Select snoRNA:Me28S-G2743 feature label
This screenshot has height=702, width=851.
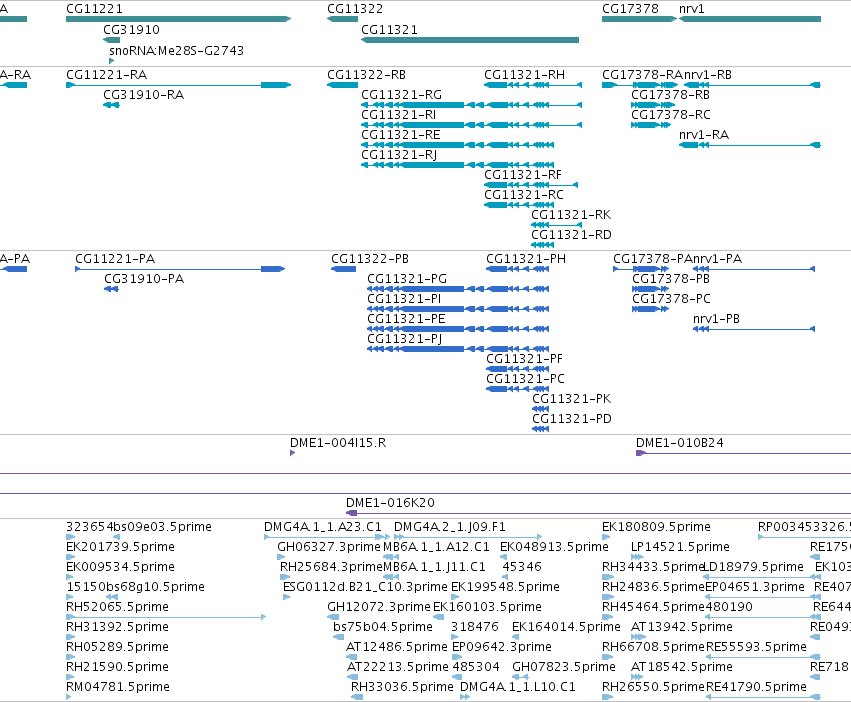pos(176,51)
